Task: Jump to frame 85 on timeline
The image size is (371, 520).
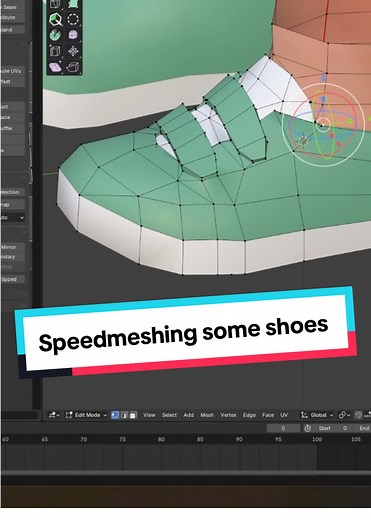Action: (200, 439)
